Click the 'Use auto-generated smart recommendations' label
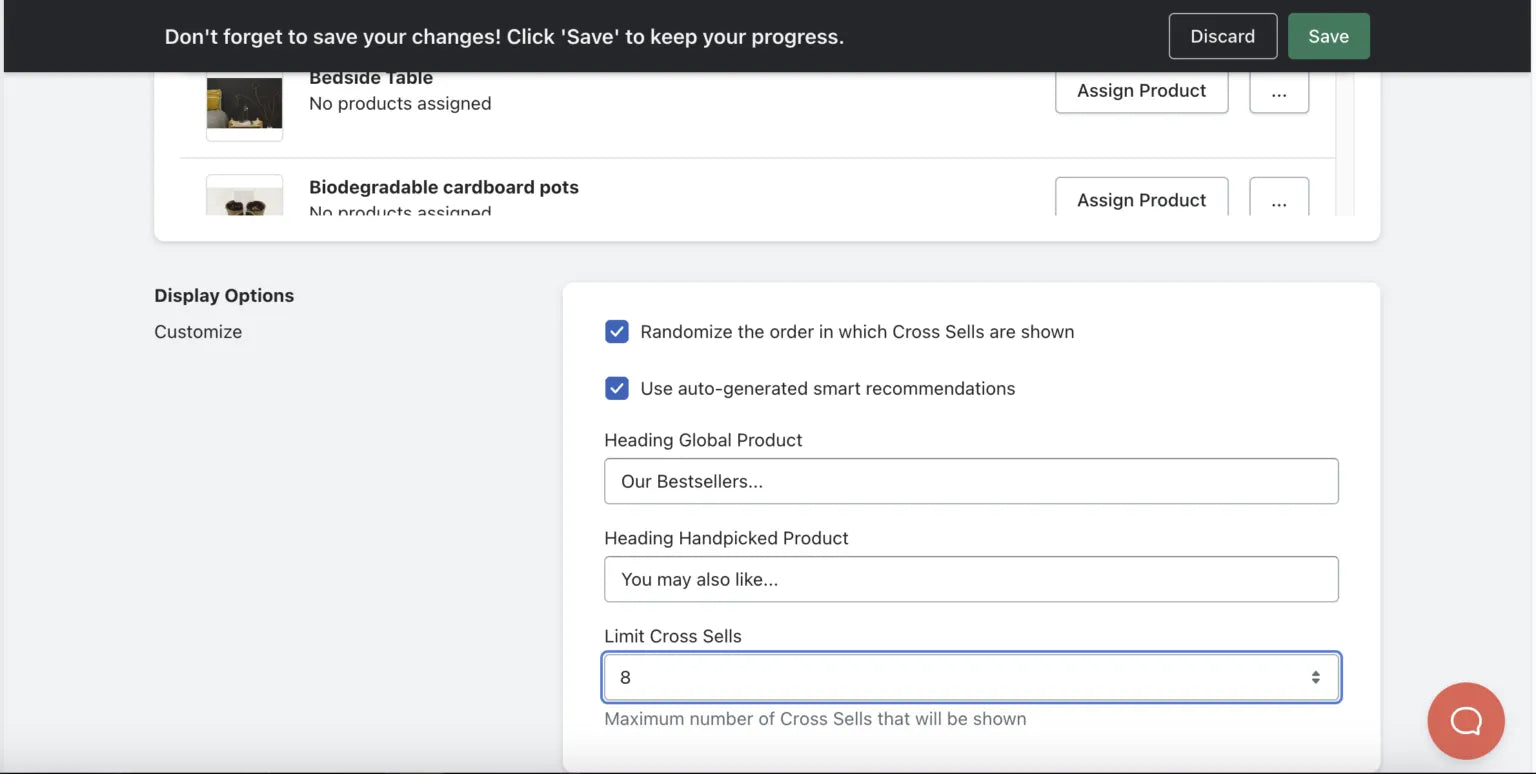Screen dimensions: 1536x774 827,389
